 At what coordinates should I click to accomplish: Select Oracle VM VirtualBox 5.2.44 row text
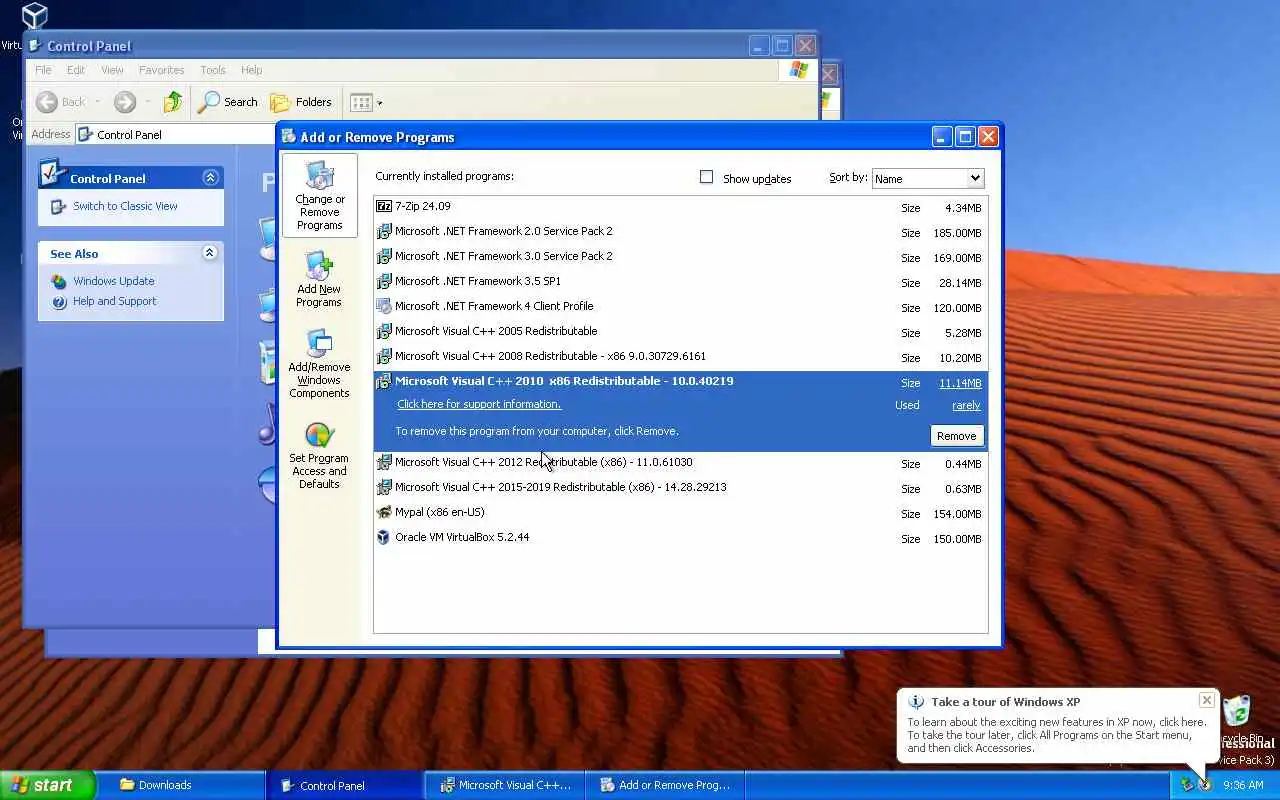[462, 537]
